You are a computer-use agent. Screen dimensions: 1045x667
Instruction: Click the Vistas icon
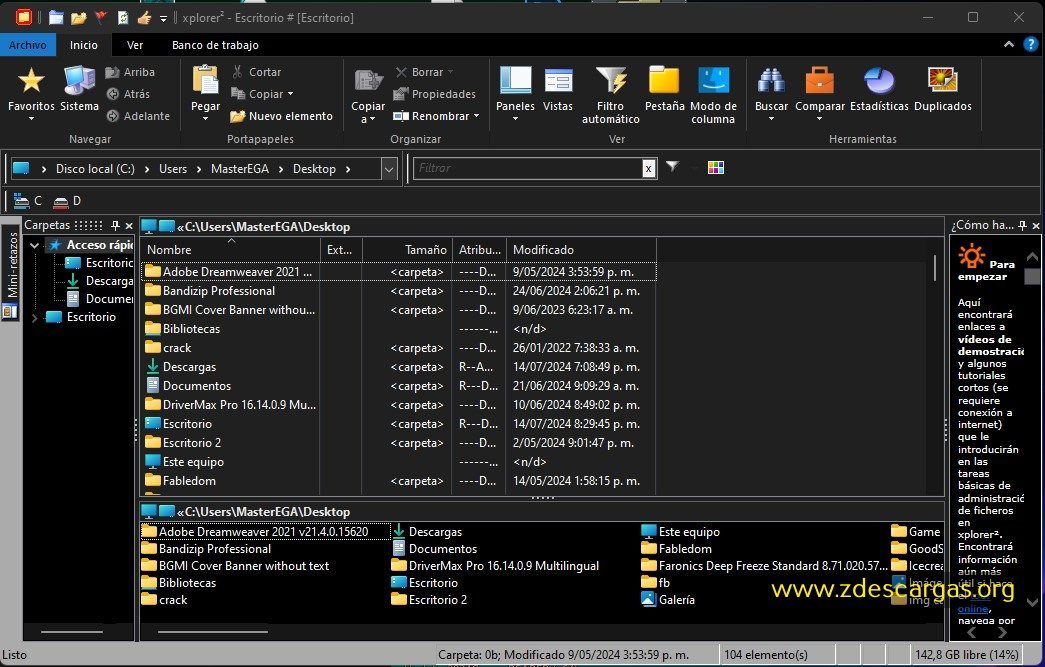558,89
